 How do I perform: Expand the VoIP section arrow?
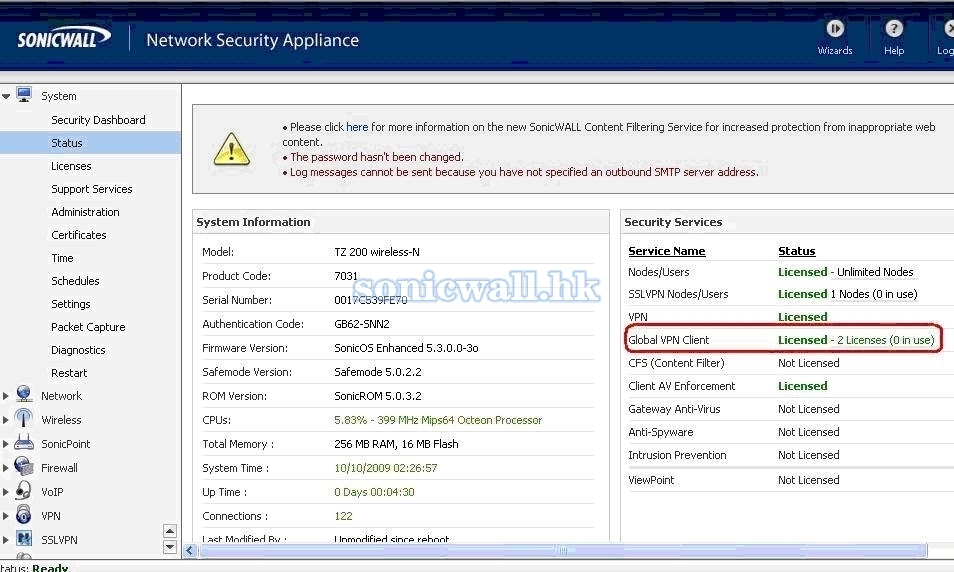pyautogui.click(x=5, y=492)
